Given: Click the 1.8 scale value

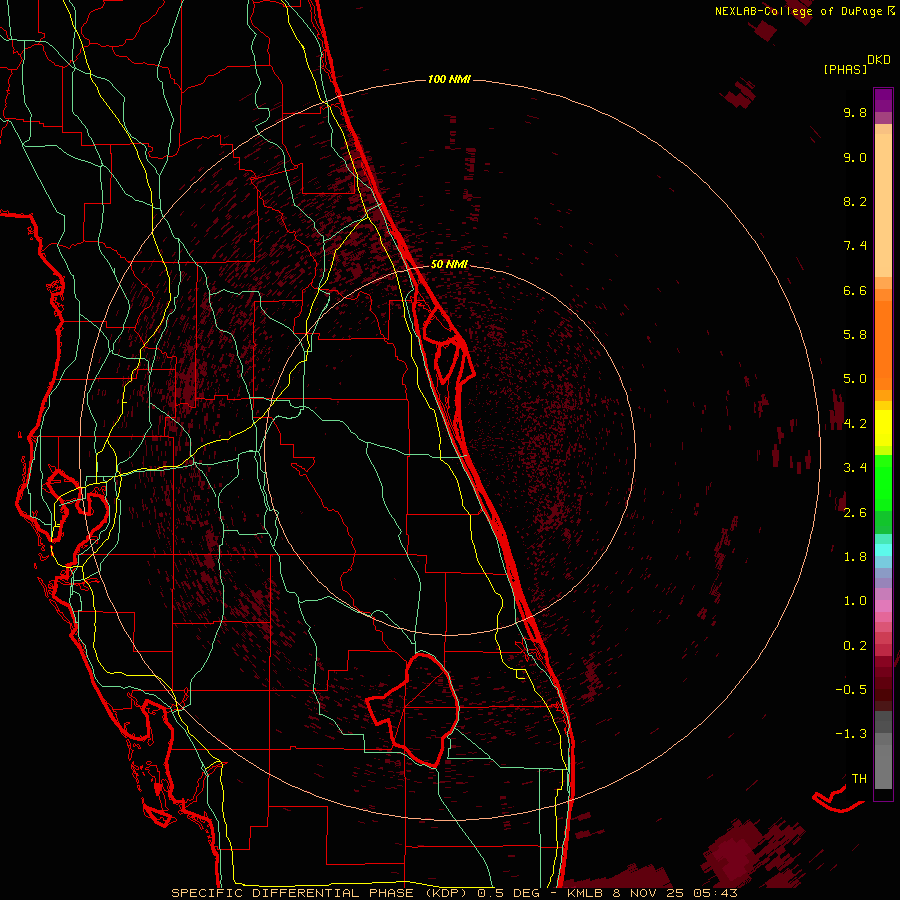Looking at the screenshot, I should [x=855, y=557].
